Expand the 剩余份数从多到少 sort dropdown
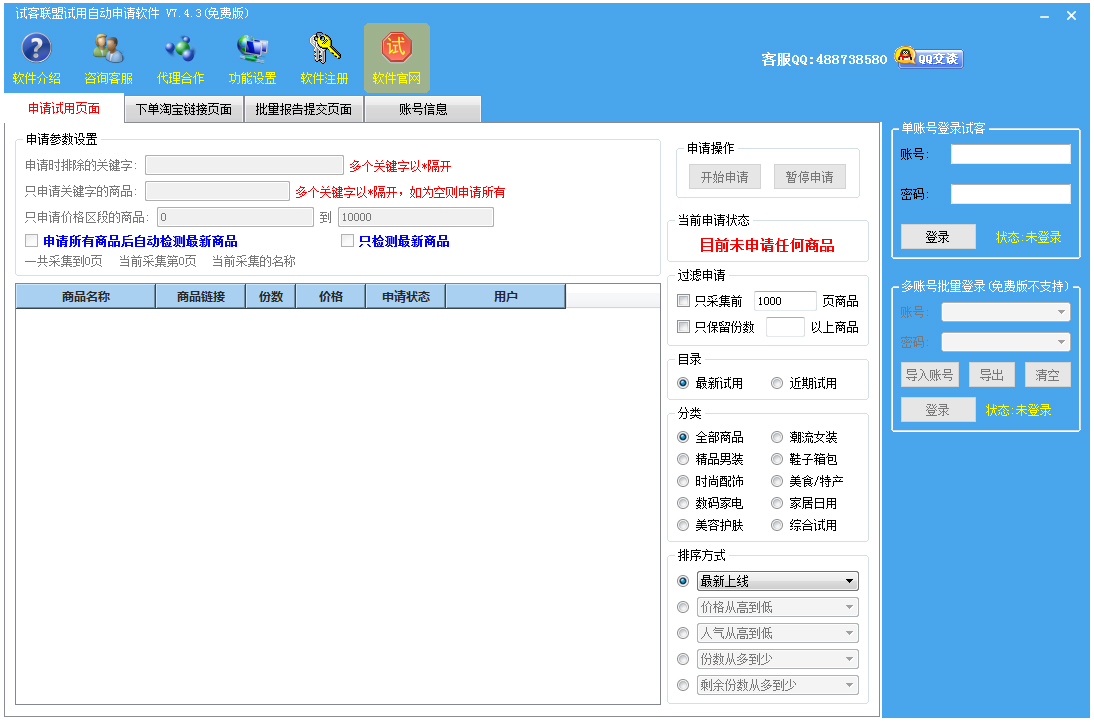 point(777,685)
